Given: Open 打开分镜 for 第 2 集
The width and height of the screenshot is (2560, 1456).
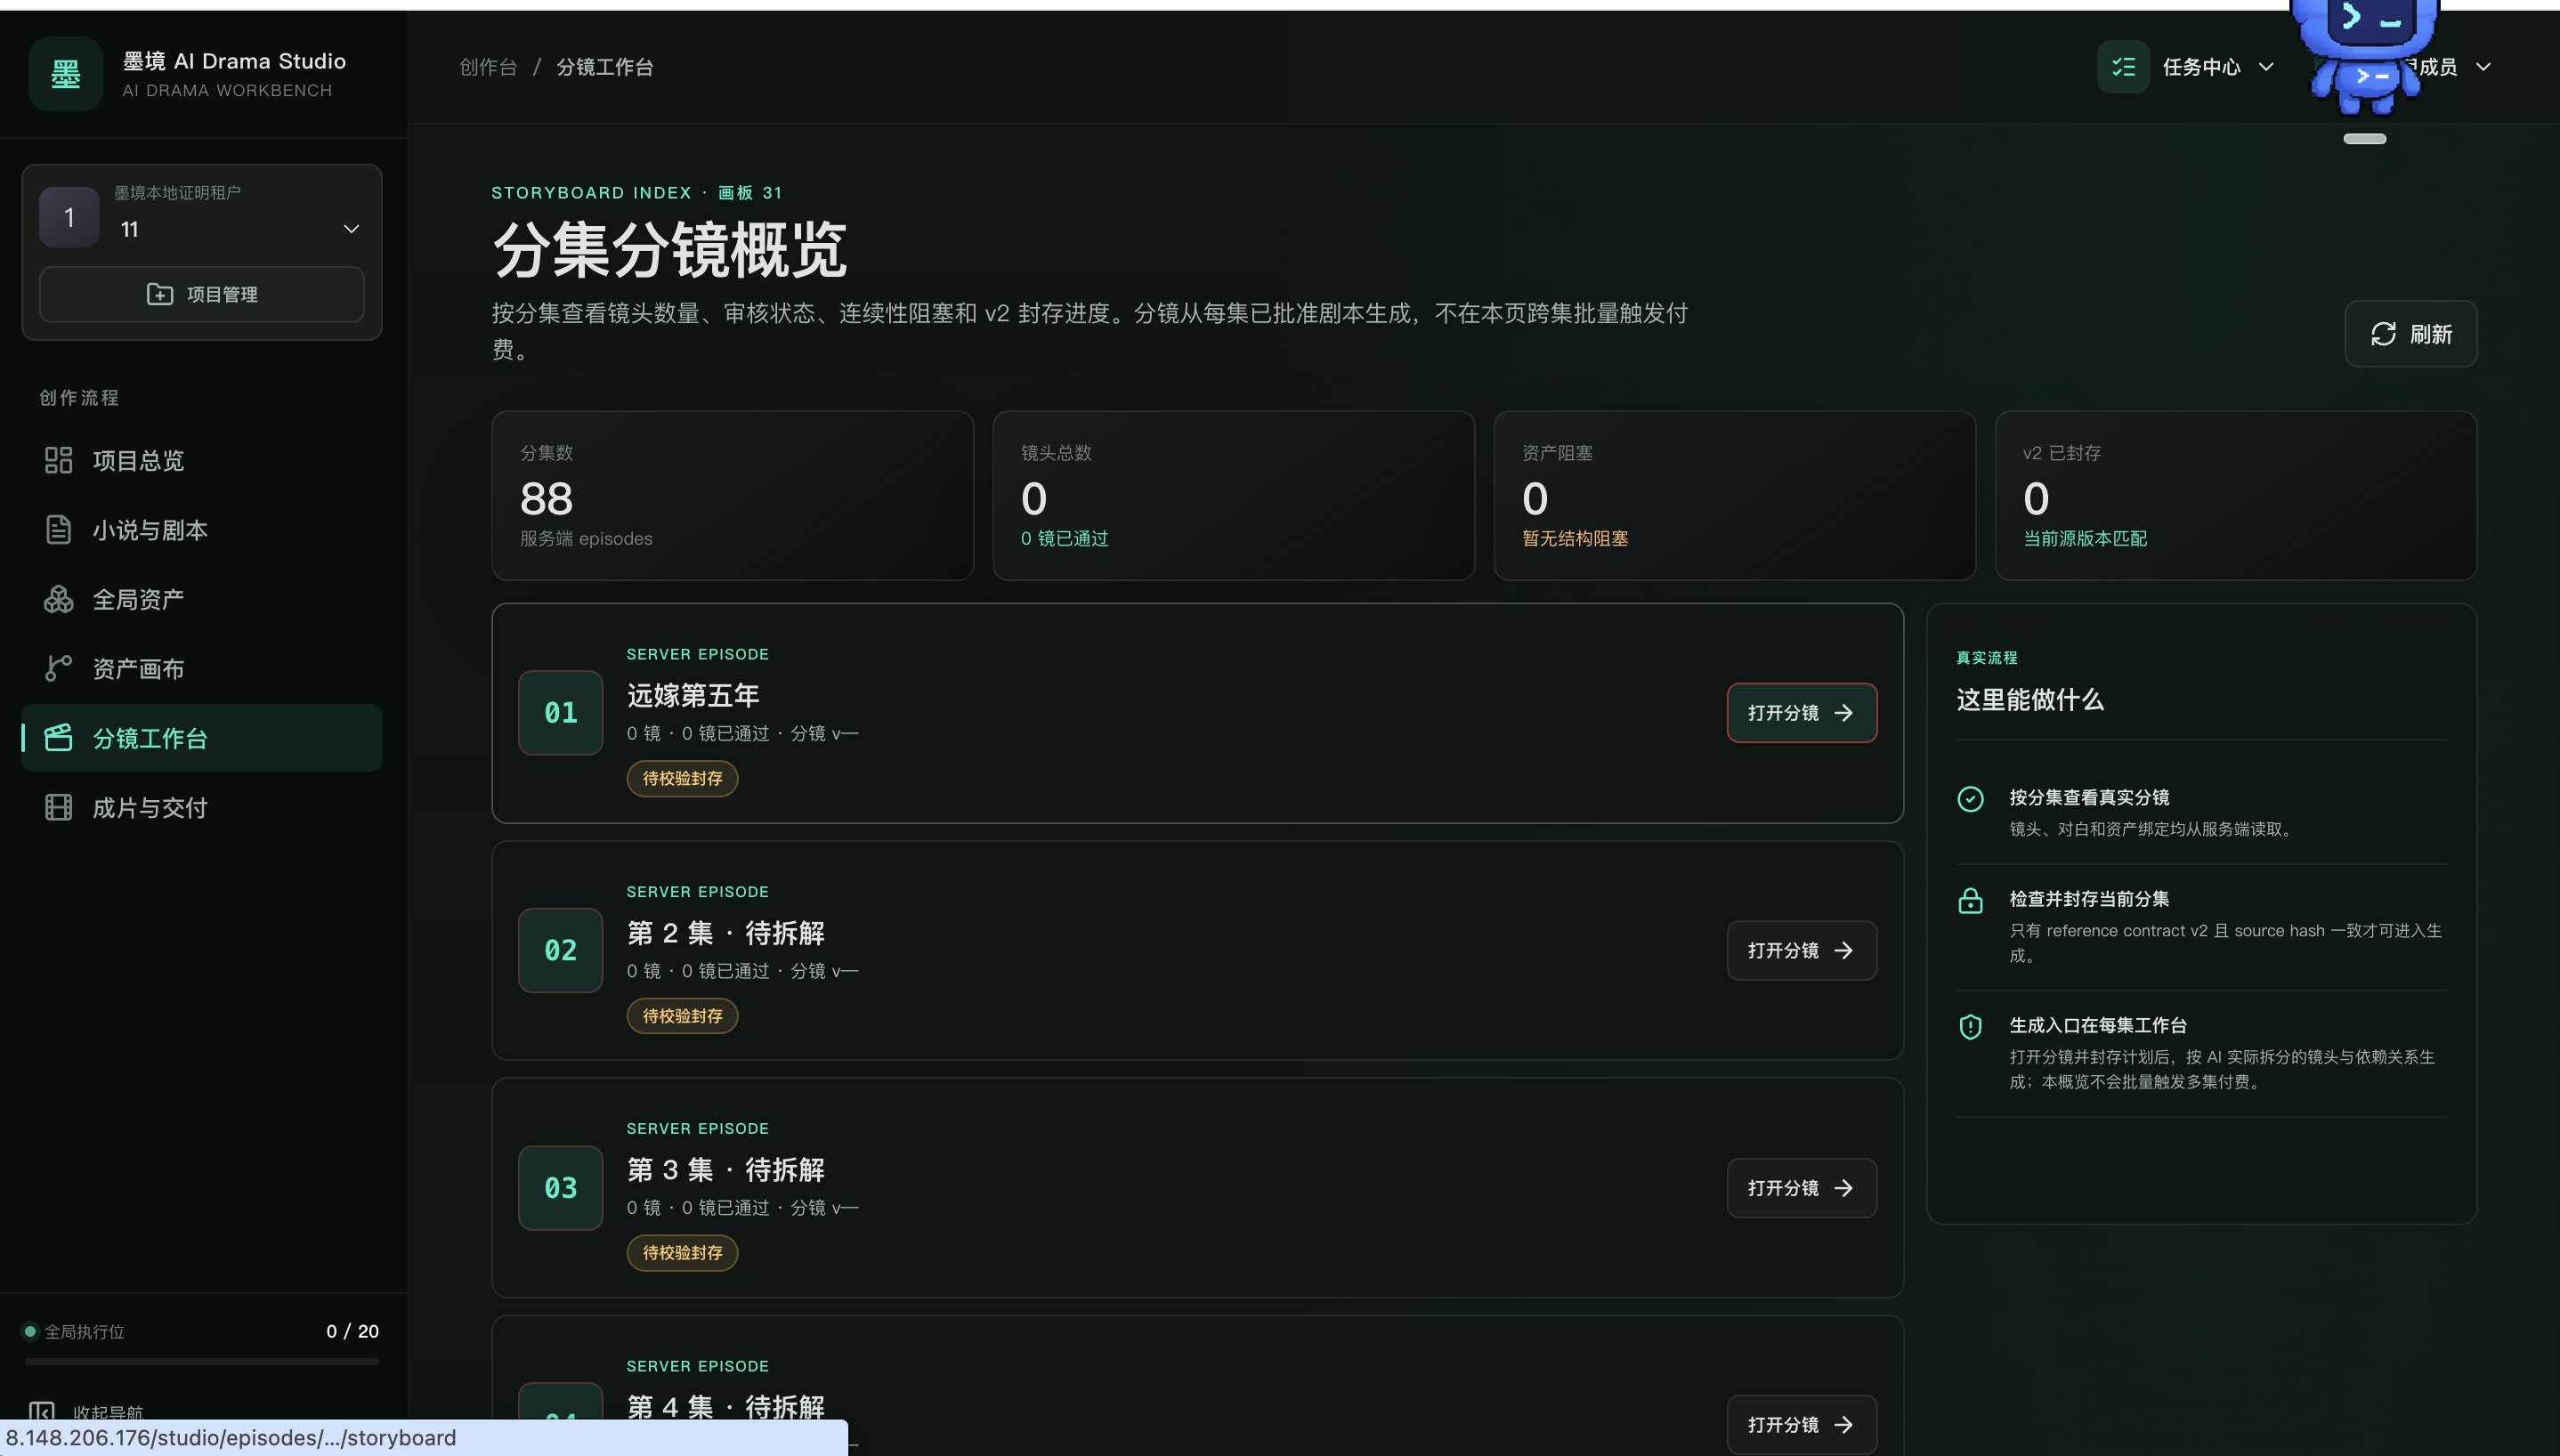Looking at the screenshot, I should (1802, 950).
